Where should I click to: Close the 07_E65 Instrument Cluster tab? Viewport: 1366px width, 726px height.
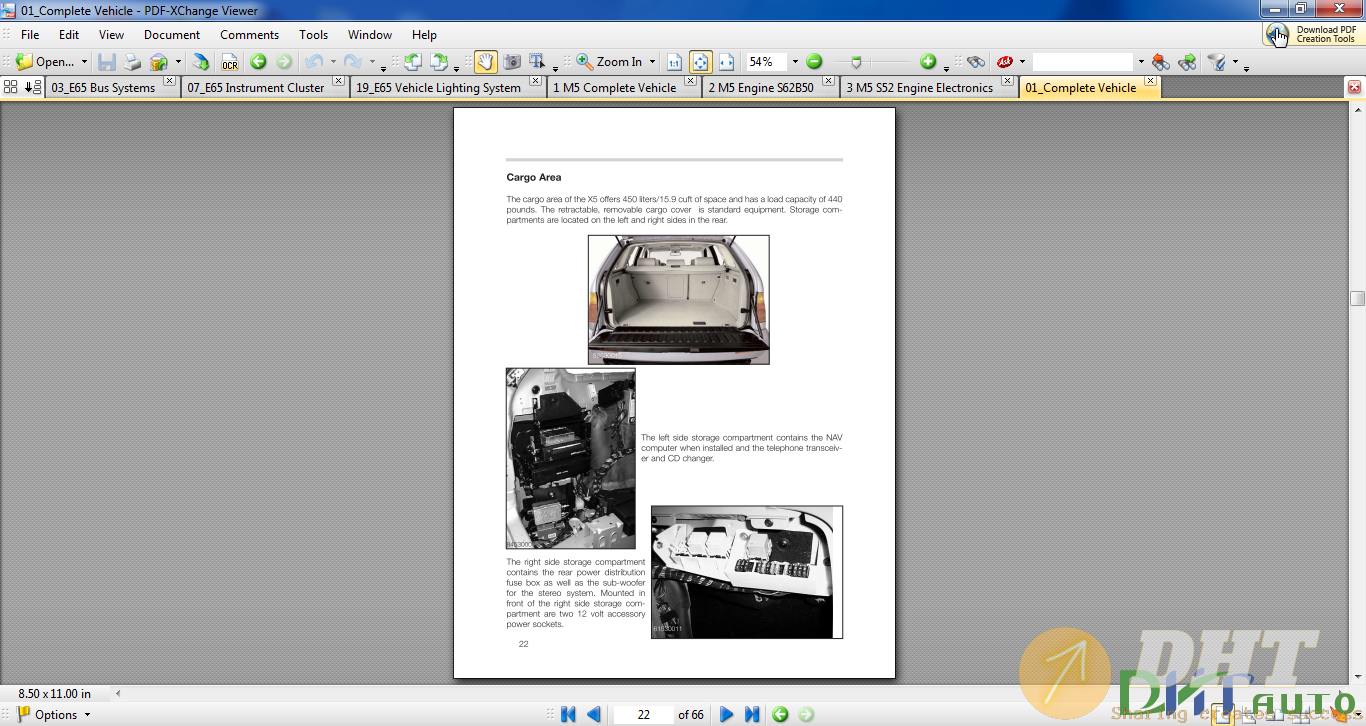pyautogui.click(x=338, y=81)
